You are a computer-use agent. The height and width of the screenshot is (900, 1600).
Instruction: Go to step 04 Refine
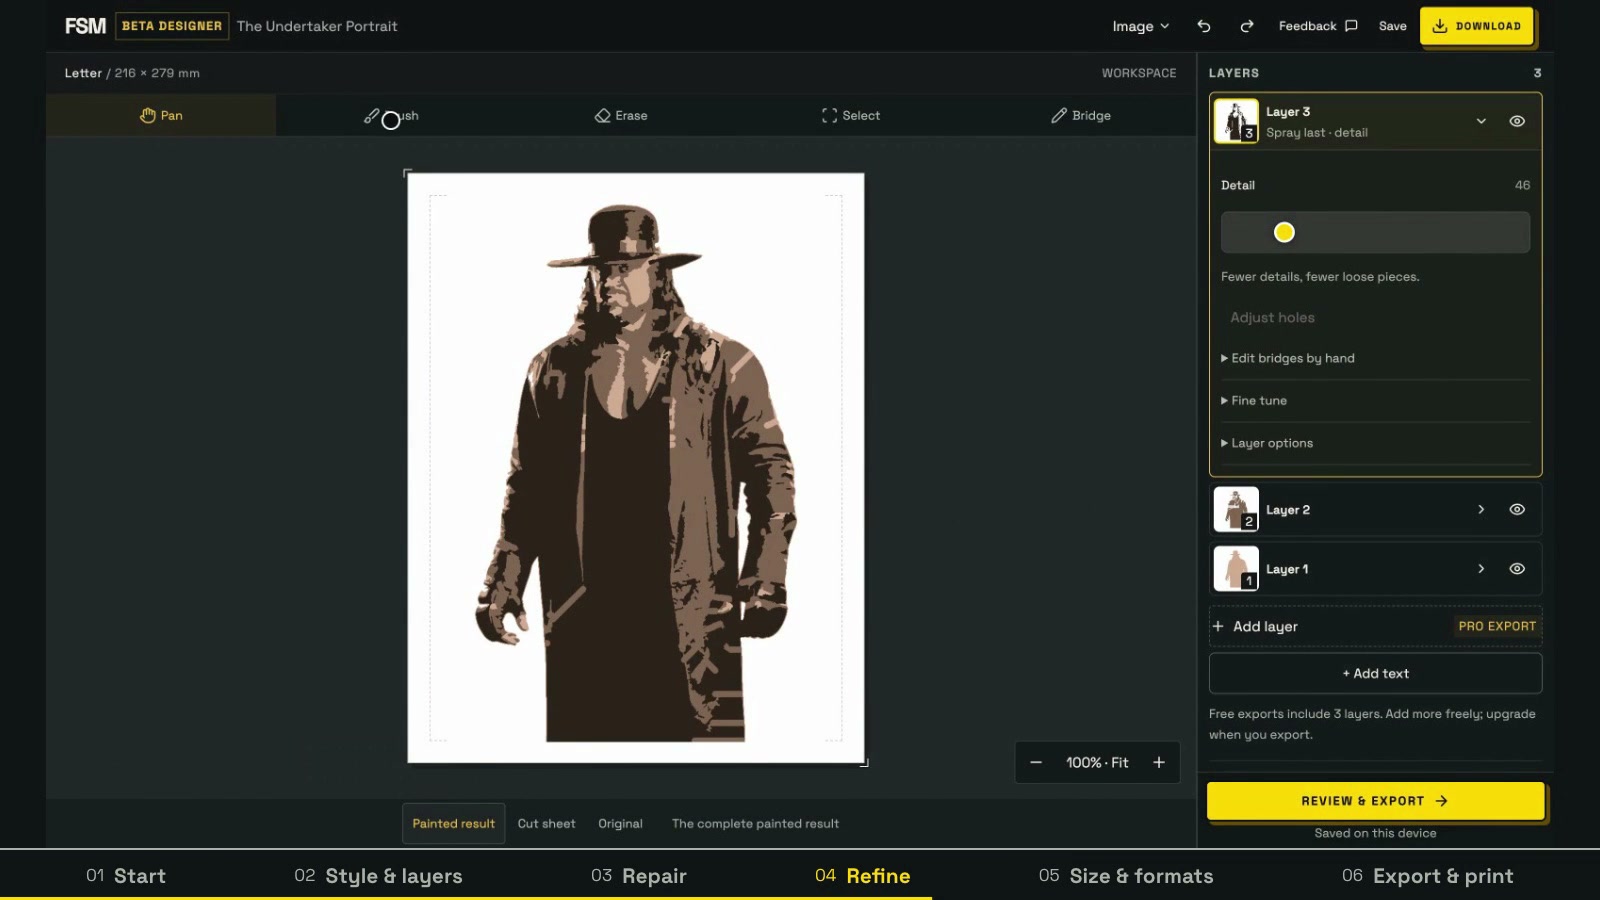click(x=862, y=876)
